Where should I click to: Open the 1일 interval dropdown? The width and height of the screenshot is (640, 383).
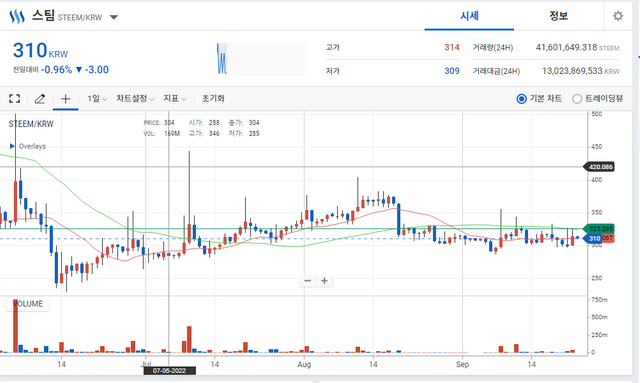point(97,98)
